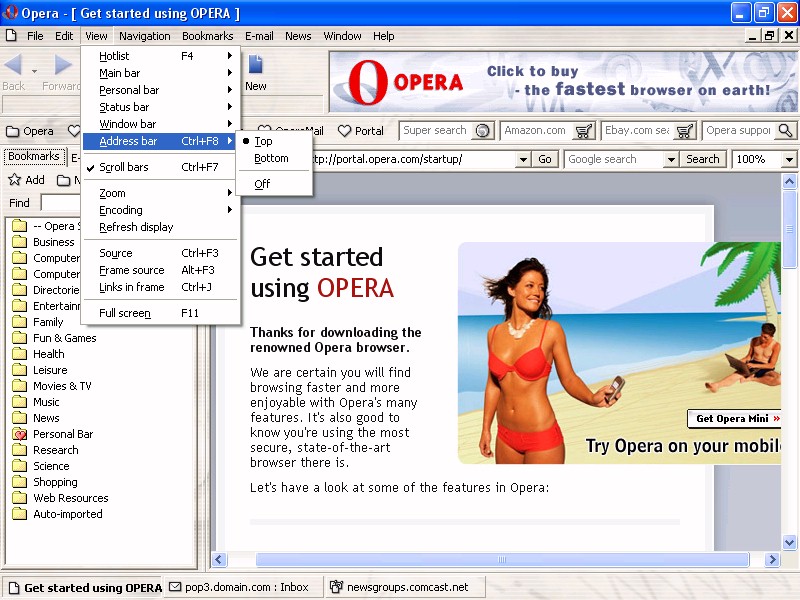The width and height of the screenshot is (800, 600).
Task: Choose Frame source menu entry
Action: [160, 270]
